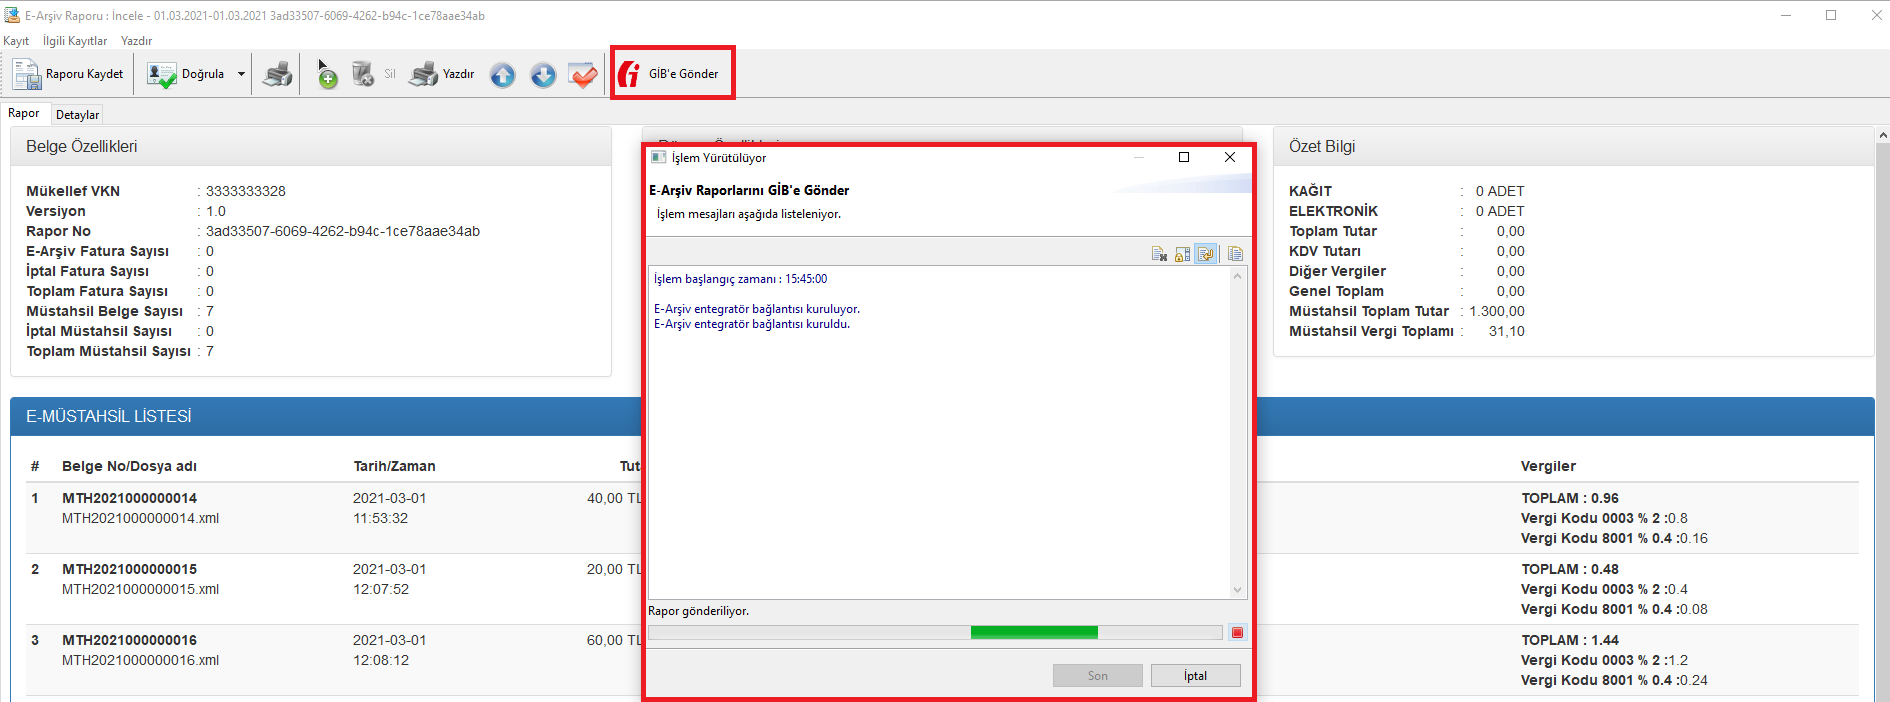Click the blue up arrow icon

503,75
